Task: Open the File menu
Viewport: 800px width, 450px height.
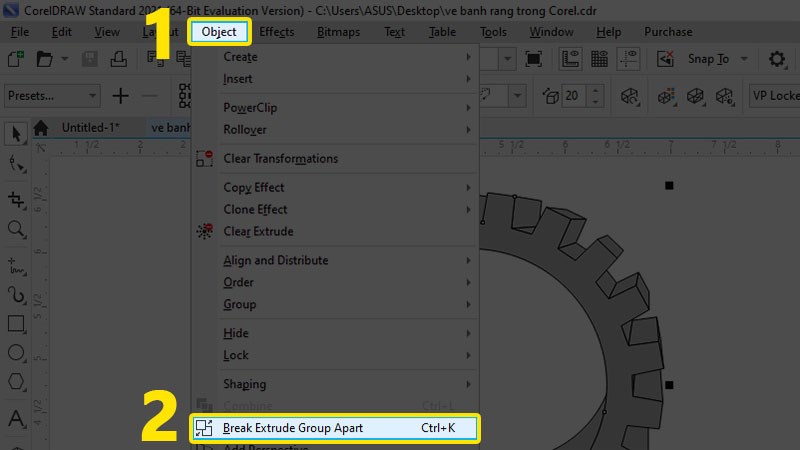Action: [x=20, y=32]
